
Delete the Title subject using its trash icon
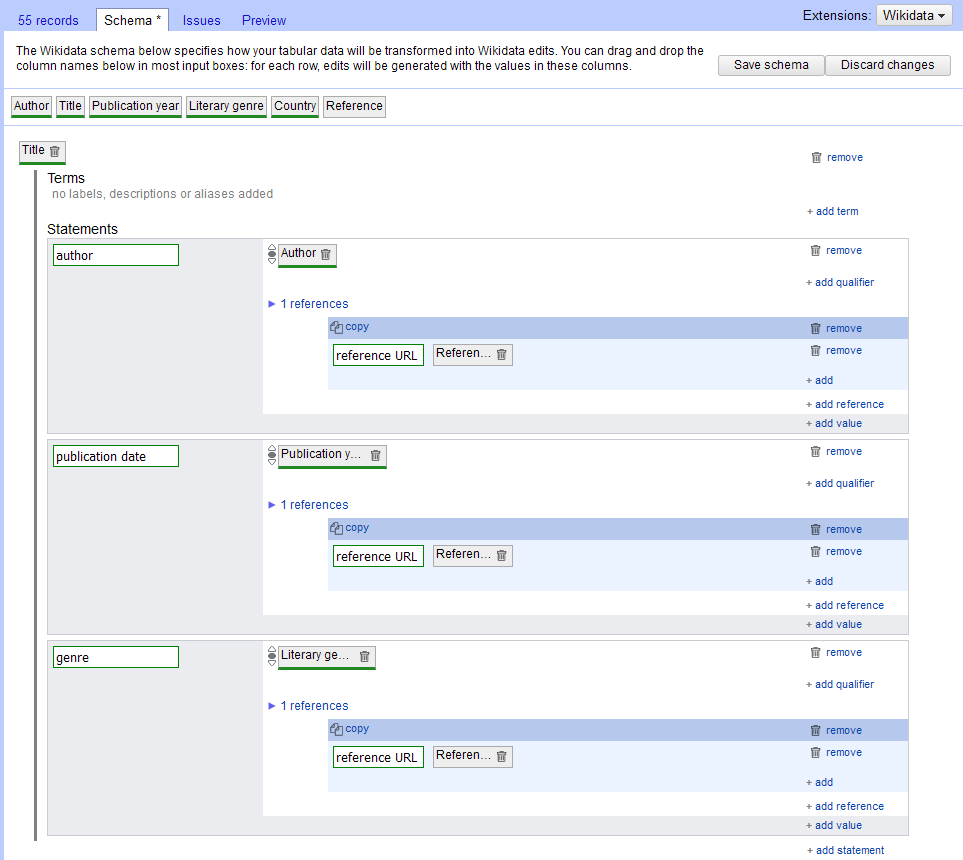coord(56,152)
